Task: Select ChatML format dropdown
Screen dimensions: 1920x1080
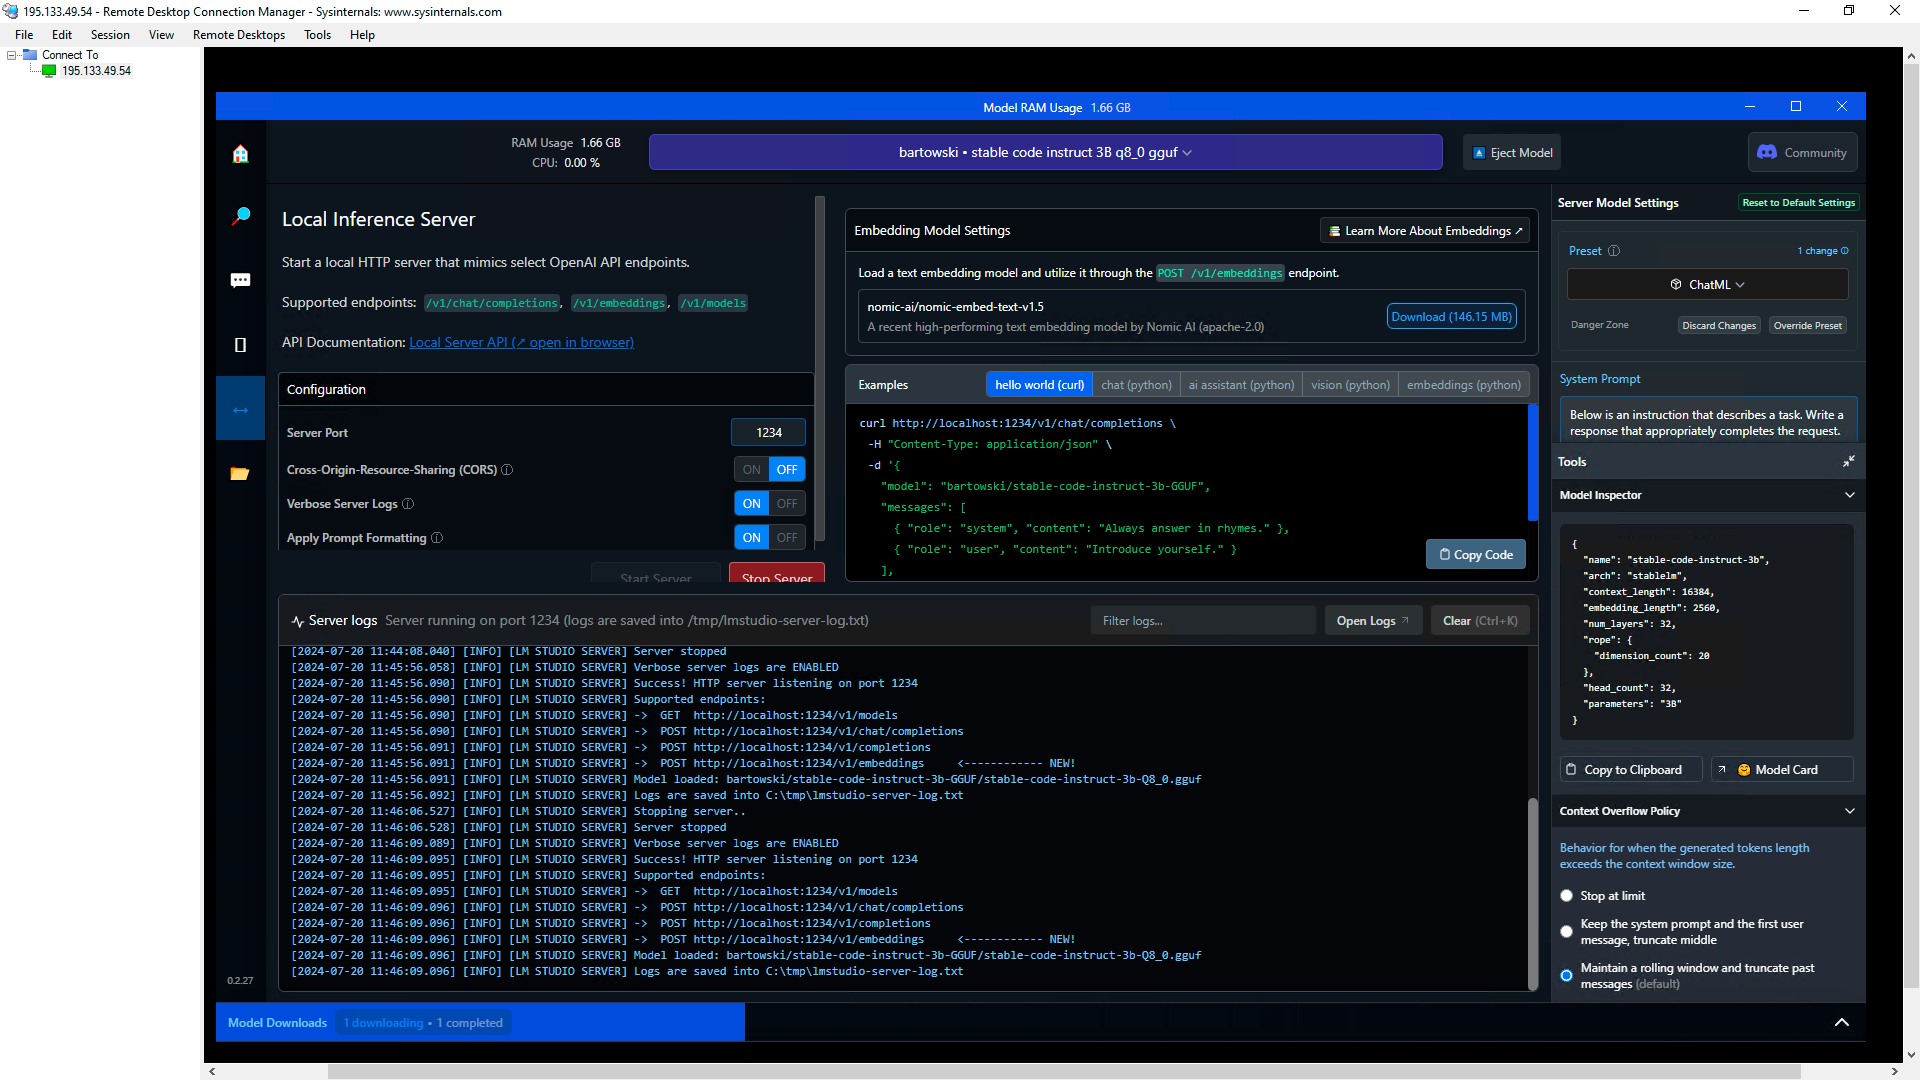Action: (1709, 284)
